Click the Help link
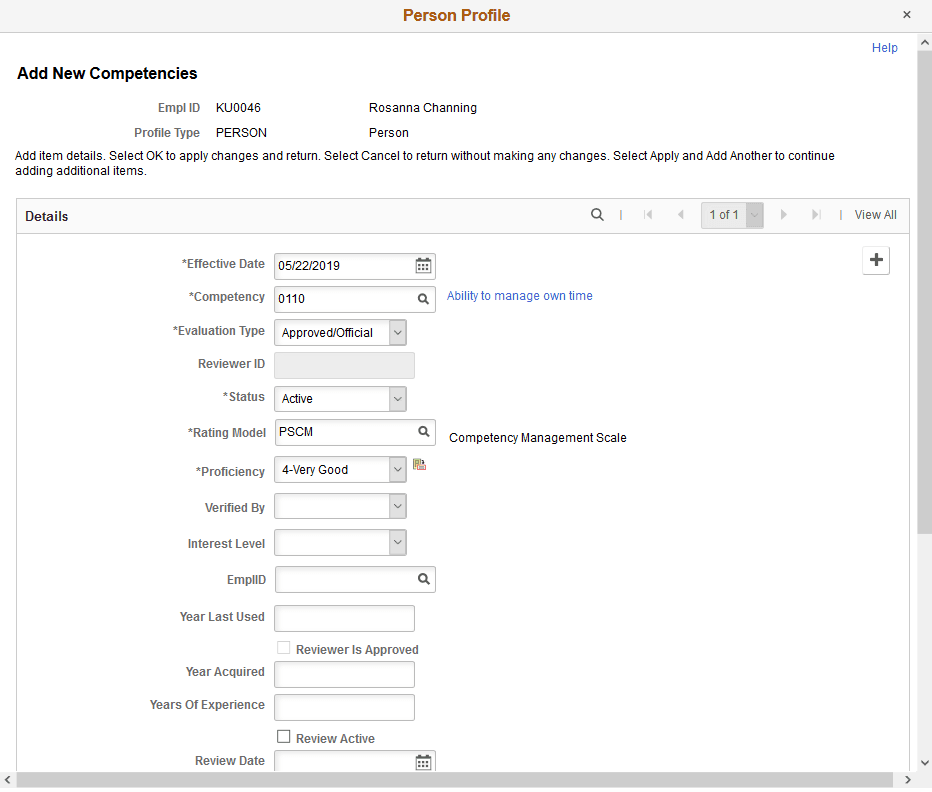 tap(884, 47)
